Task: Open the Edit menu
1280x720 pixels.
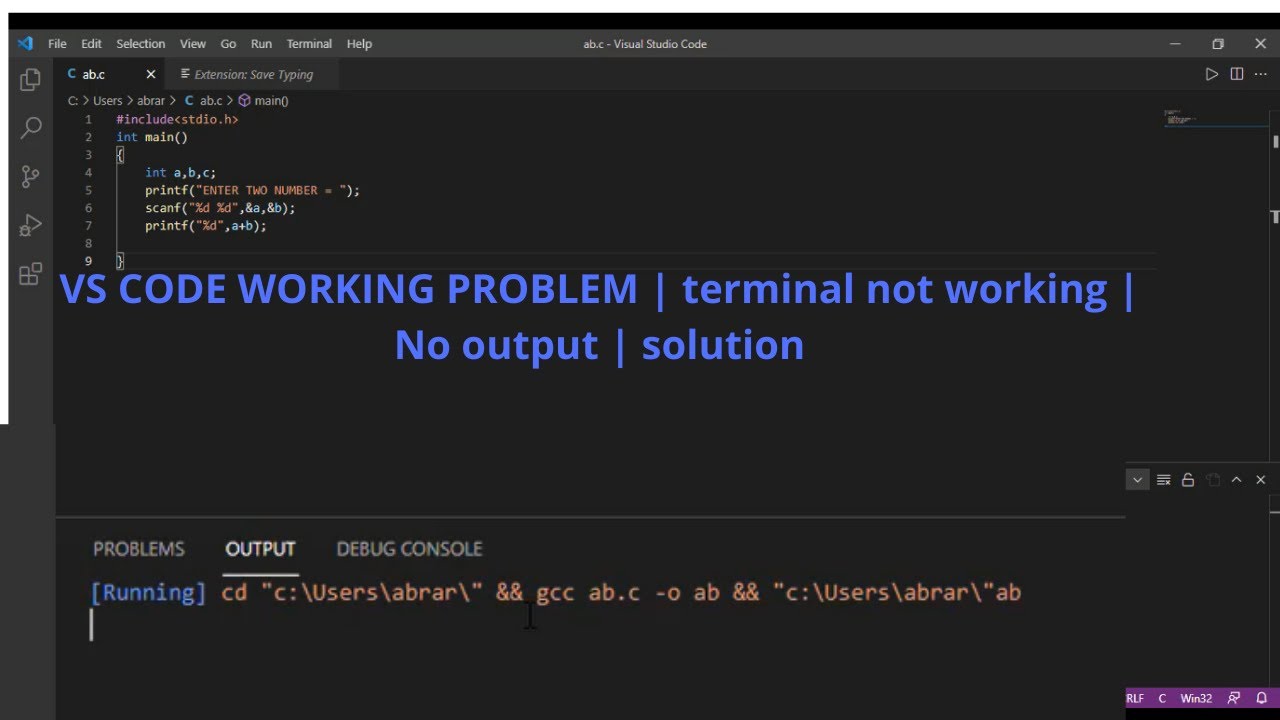Action: [91, 44]
